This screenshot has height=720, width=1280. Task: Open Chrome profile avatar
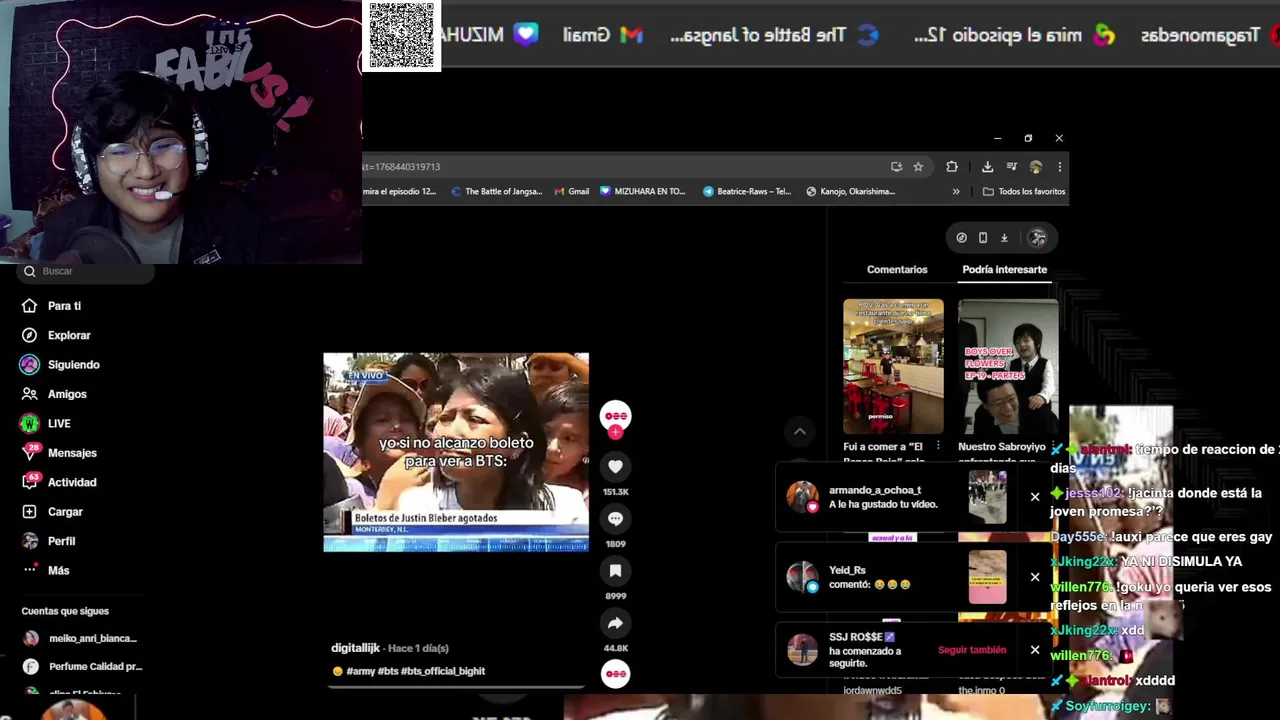(x=1035, y=167)
